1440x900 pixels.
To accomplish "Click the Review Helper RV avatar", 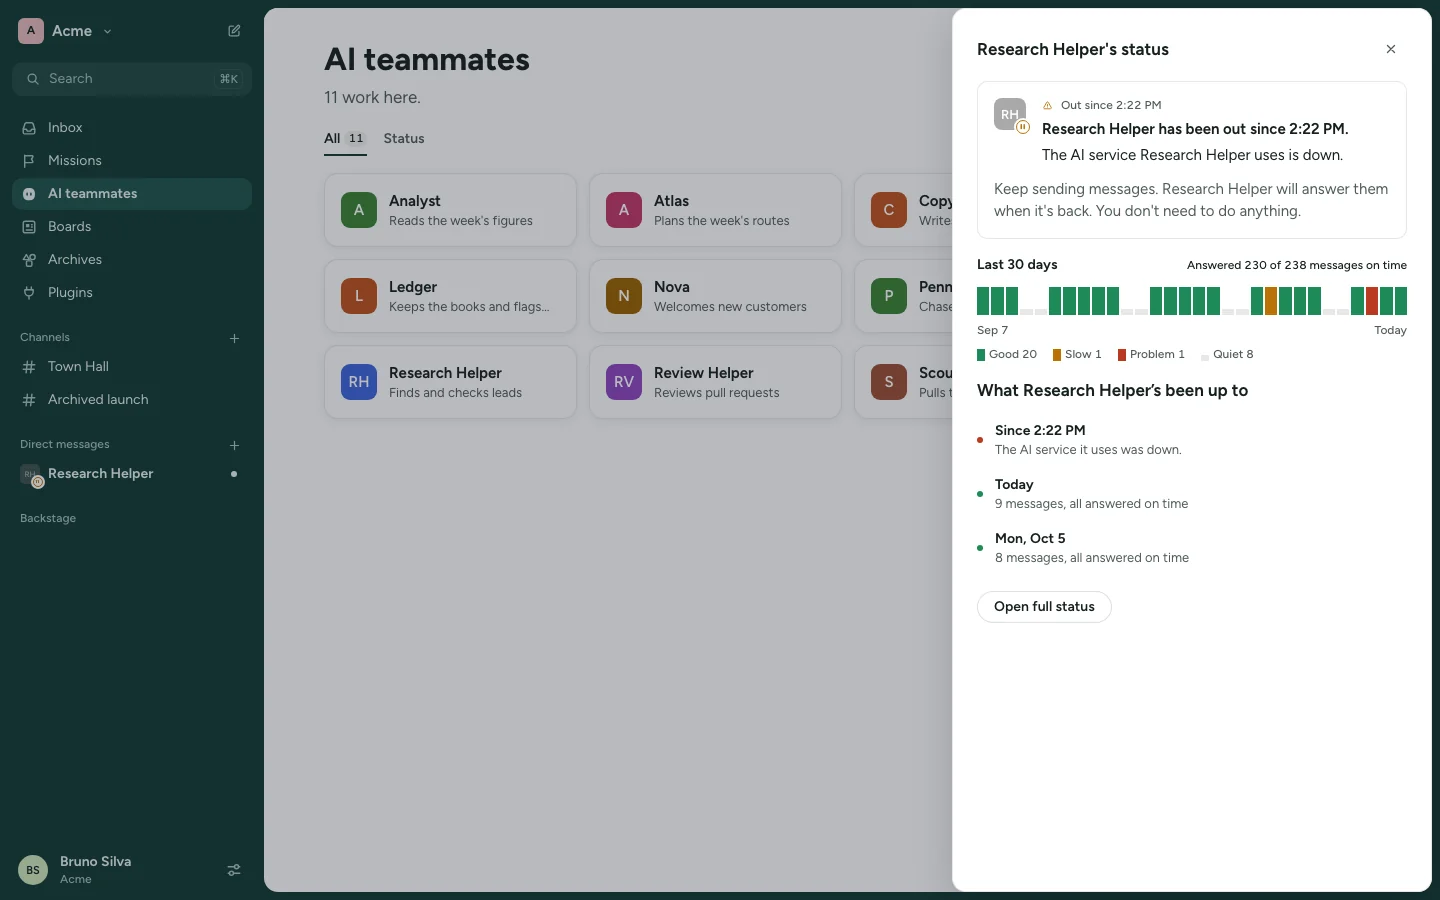I will coord(624,382).
